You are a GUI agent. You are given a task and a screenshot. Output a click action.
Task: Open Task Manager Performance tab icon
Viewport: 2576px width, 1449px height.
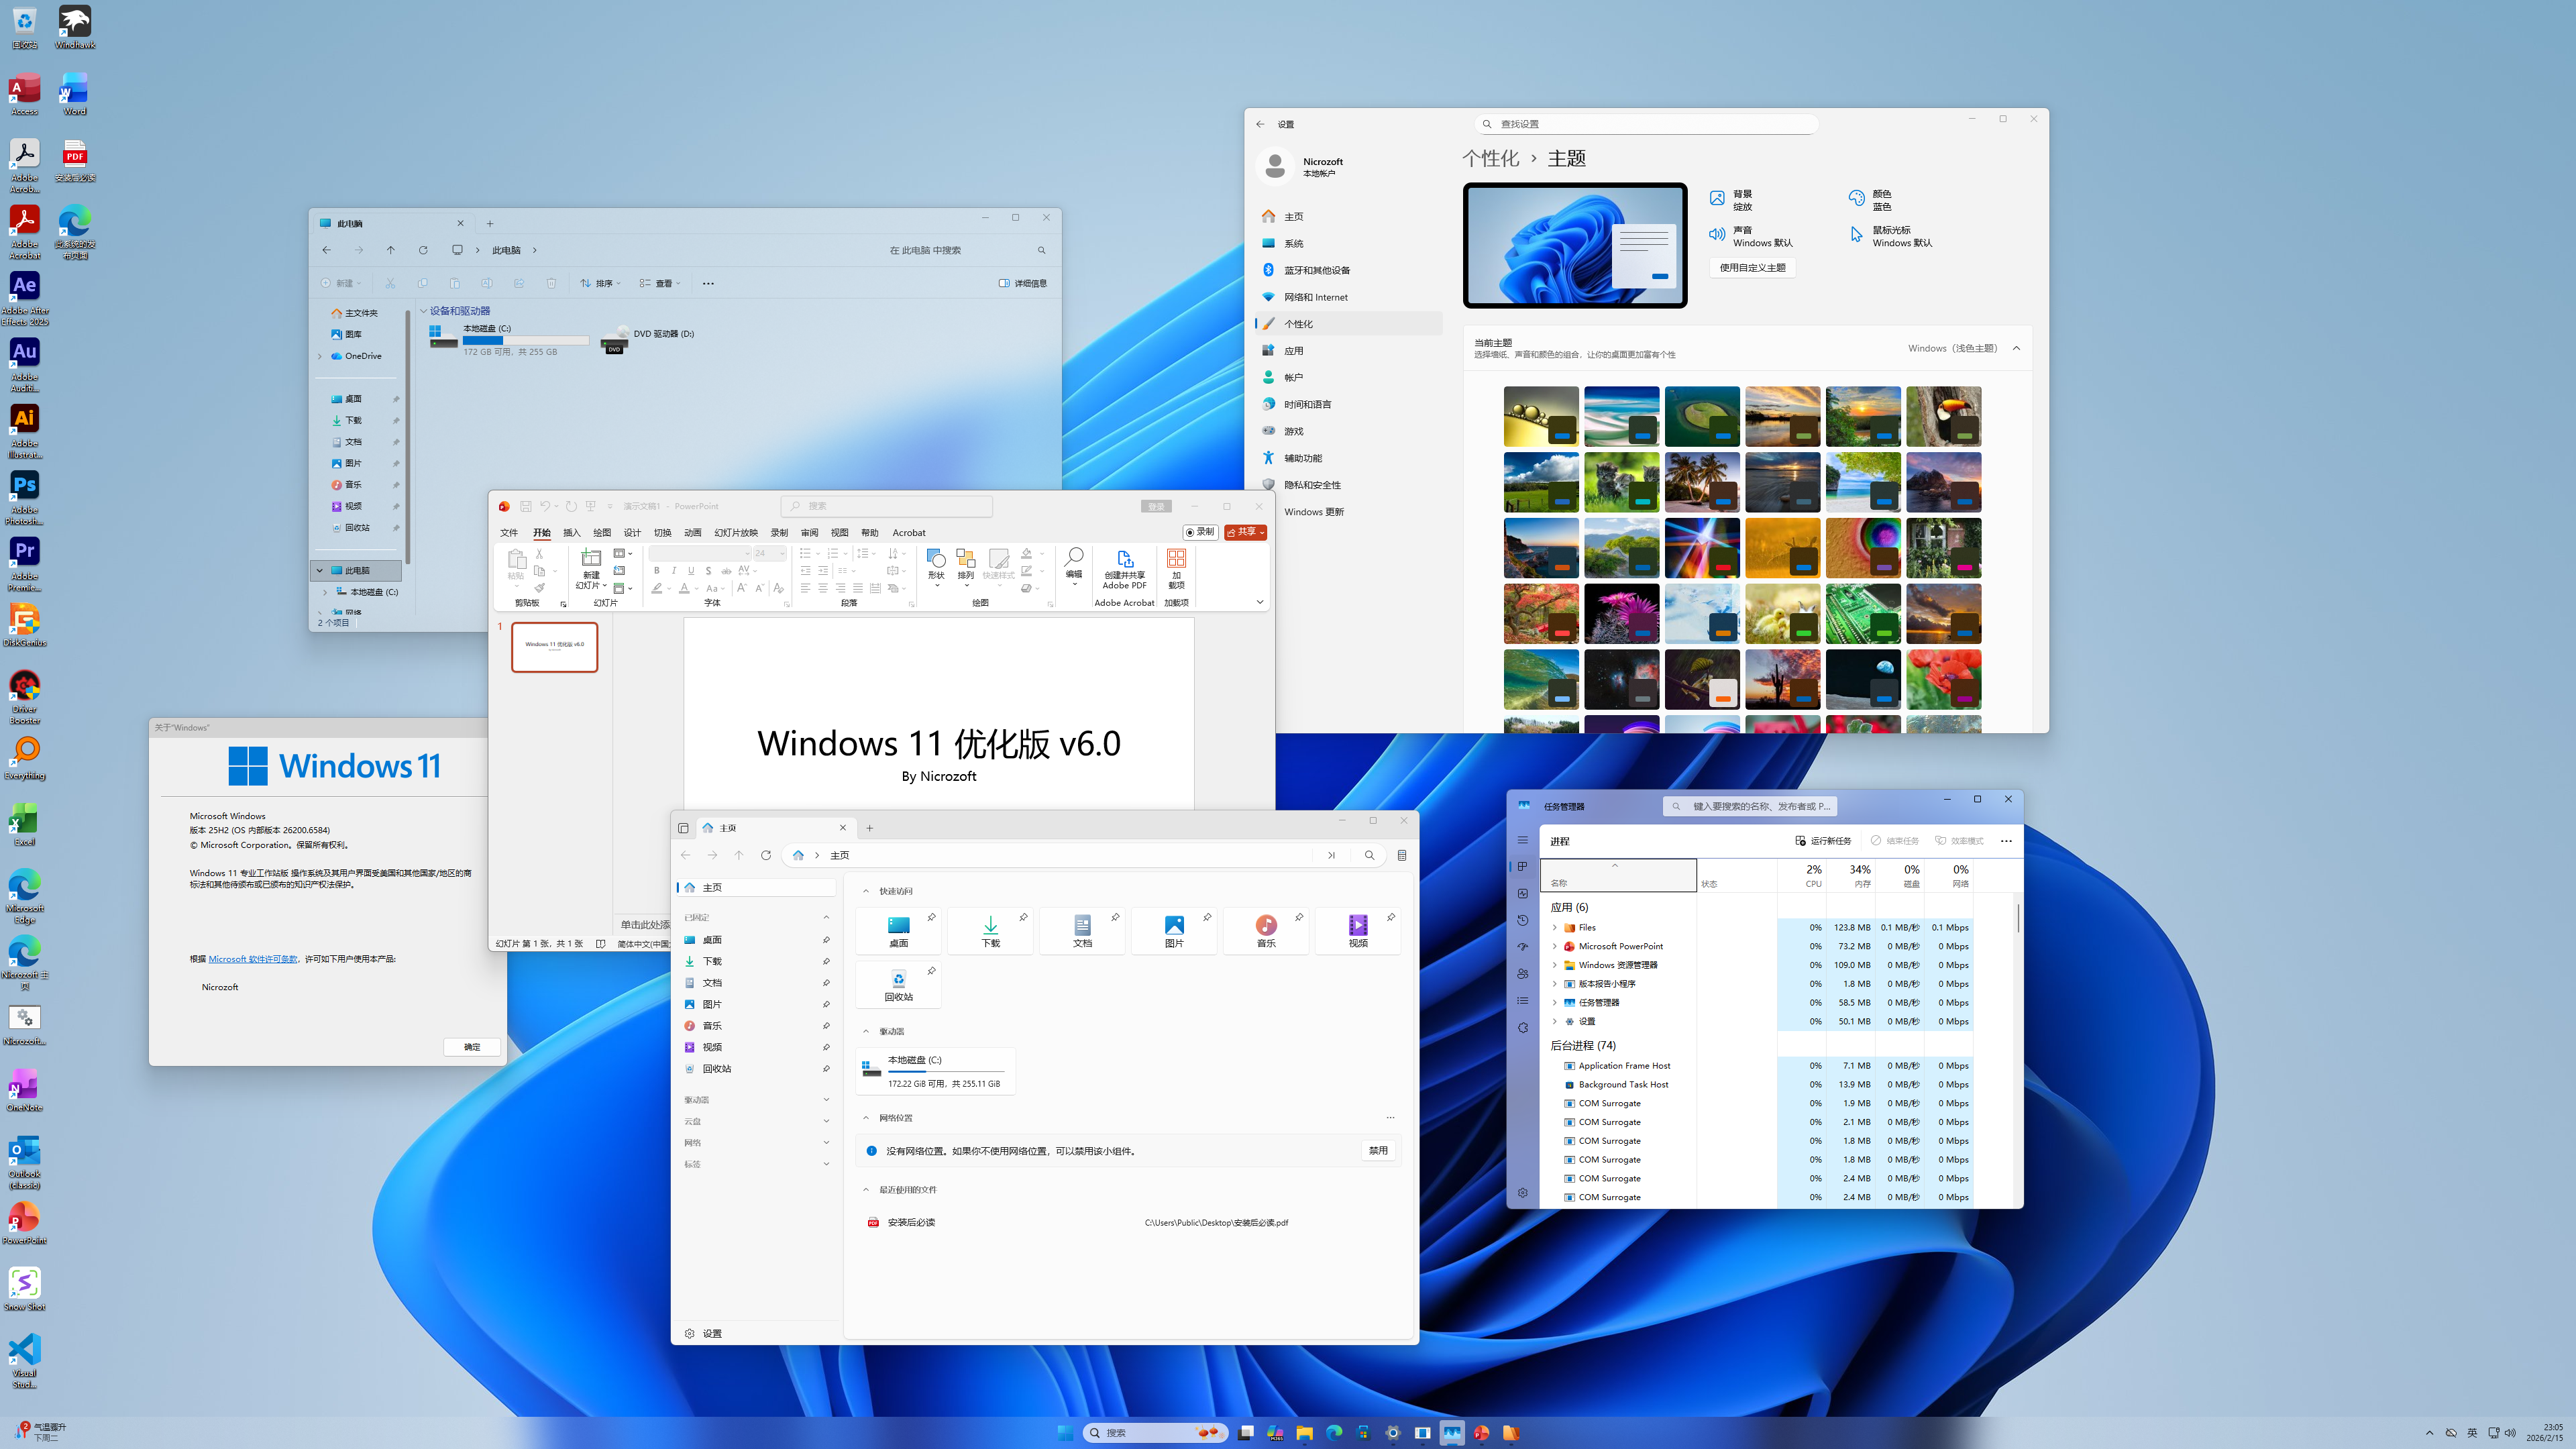tap(1522, 893)
